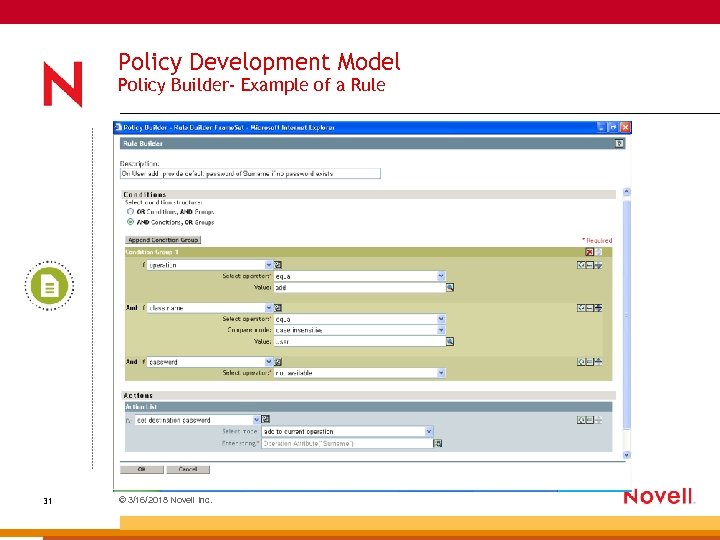Click the info icon beside the password condition dropdown
Viewport: 720px width, 540px height.
click(x=278, y=362)
